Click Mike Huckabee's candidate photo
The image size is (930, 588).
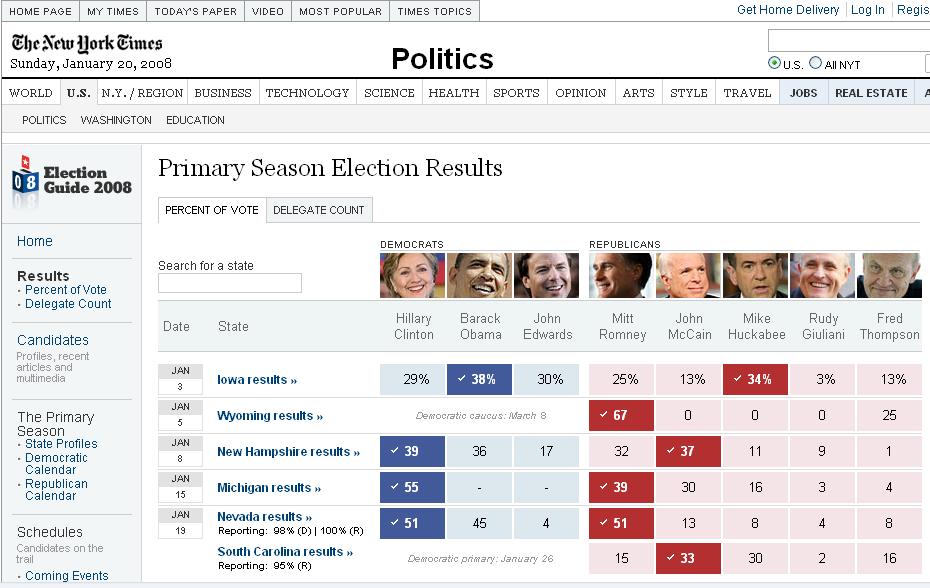coord(755,276)
